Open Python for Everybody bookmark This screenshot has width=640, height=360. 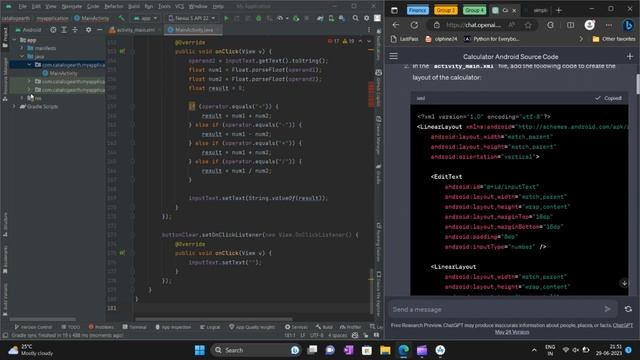[x=492, y=39]
